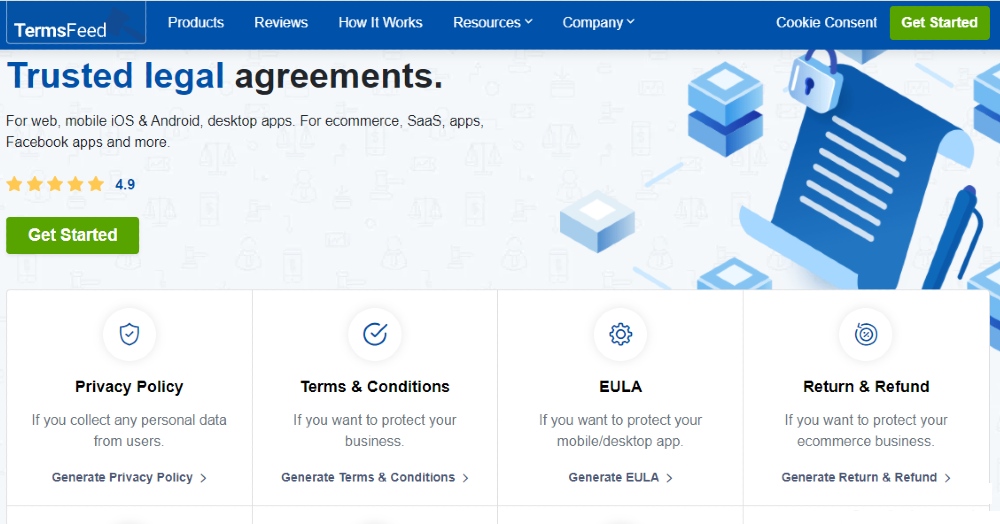Open How It Works page

pyautogui.click(x=380, y=22)
